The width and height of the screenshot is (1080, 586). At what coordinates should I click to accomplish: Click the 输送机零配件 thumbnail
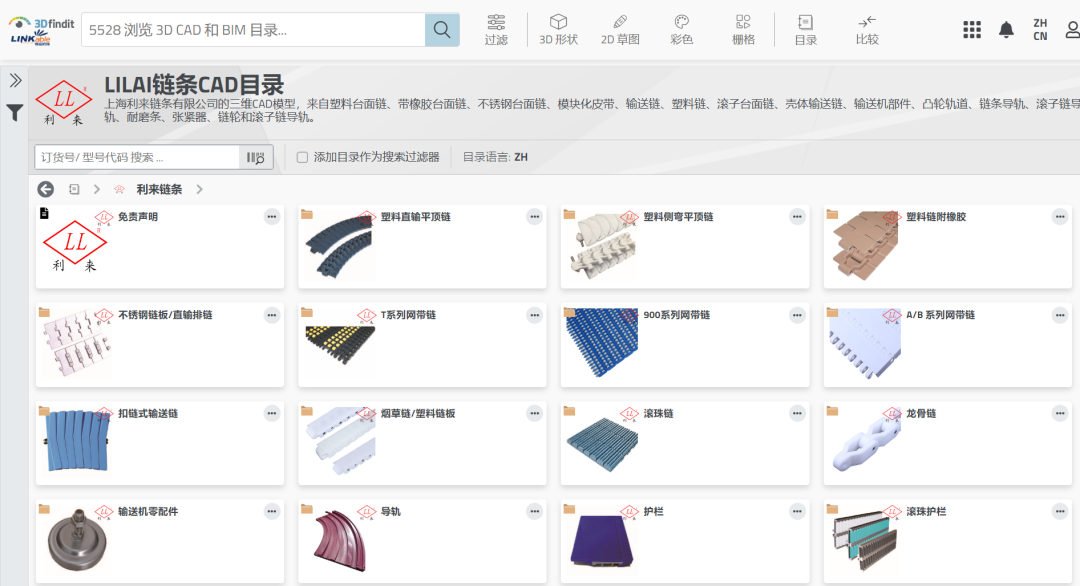click(x=77, y=540)
